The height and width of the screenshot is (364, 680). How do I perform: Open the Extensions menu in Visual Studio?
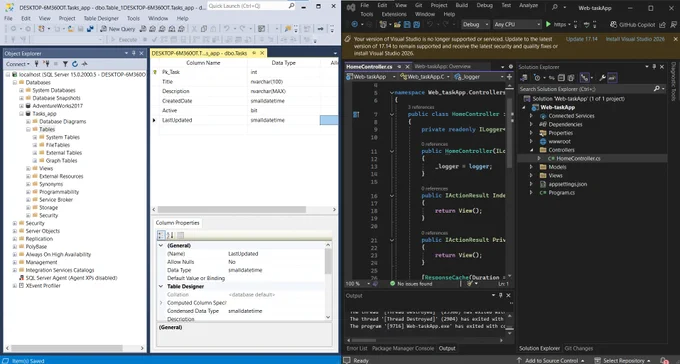pyautogui.click(x=394, y=14)
